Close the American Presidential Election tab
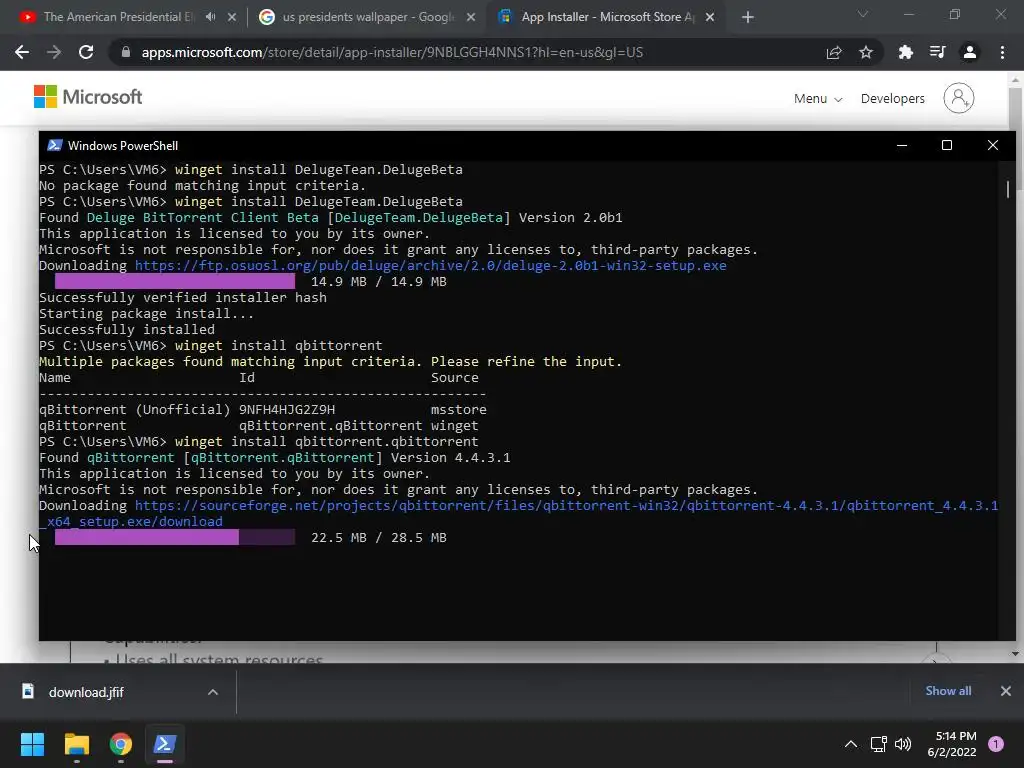The width and height of the screenshot is (1024, 768). [x=232, y=17]
